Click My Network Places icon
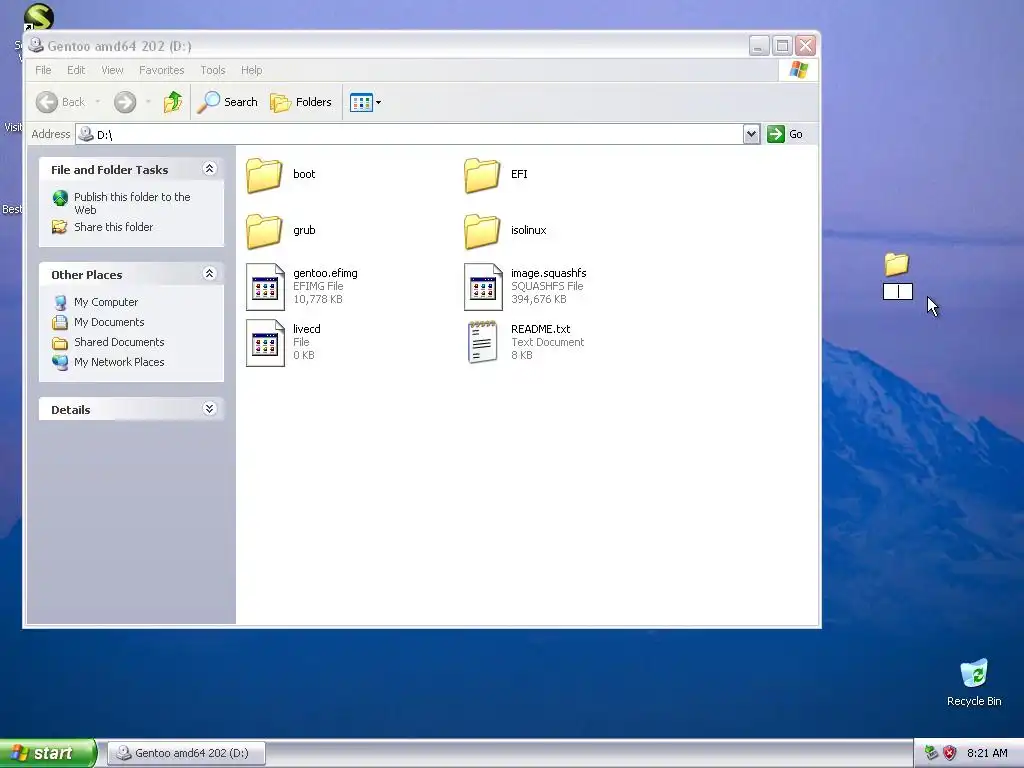The height and width of the screenshot is (768, 1024). (x=60, y=362)
